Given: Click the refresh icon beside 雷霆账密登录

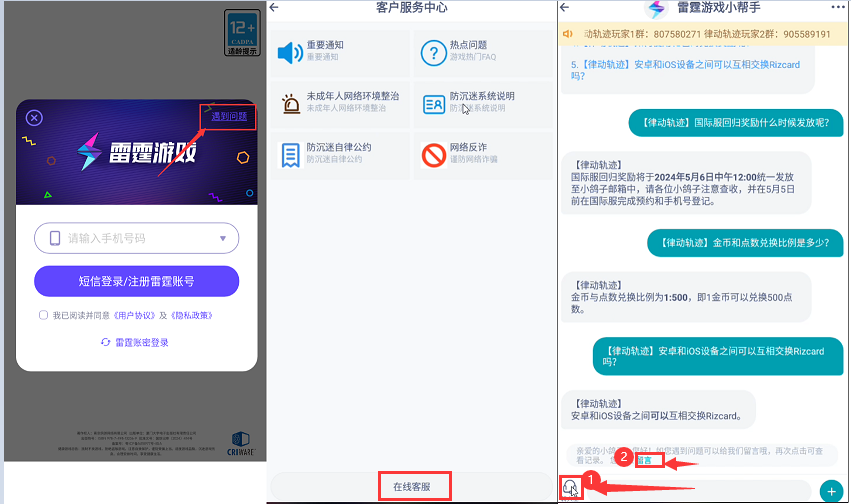Looking at the screenshot, I should 105,342.
